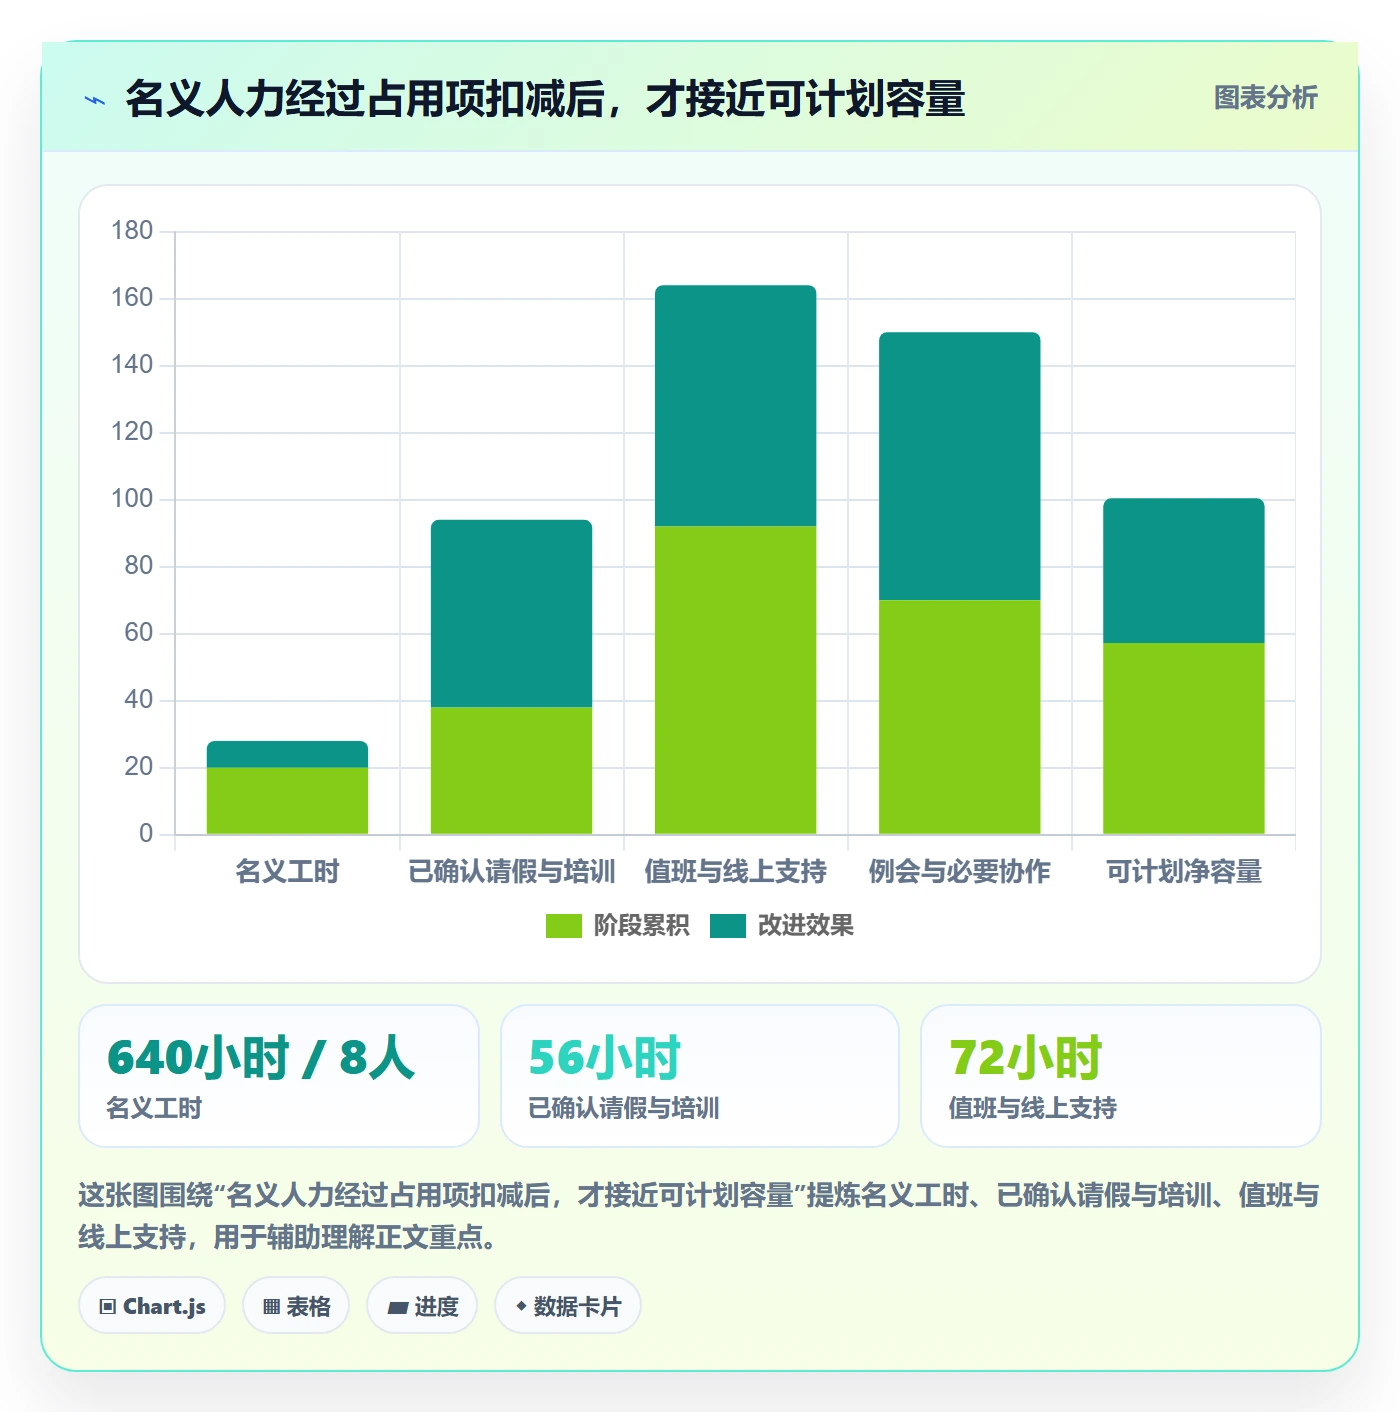The width and height of the screenshot is (1400, 1412).
Task: Click the 已确认请假与培训 label under the 56小时 value
Action: coord(624,1108)
